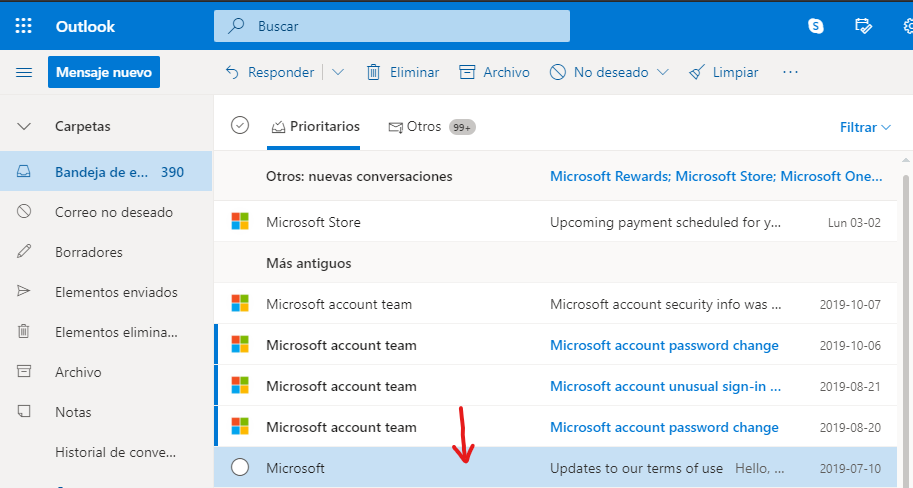This screenshot has width=913, height=488.
Task: Select Bandeja de entrada folder
Action: (x=106, y=172)
